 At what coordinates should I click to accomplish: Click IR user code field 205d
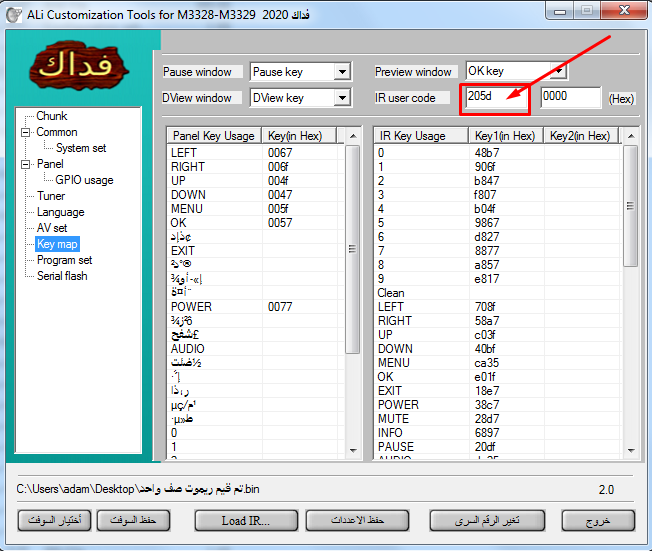pos(494,97)
